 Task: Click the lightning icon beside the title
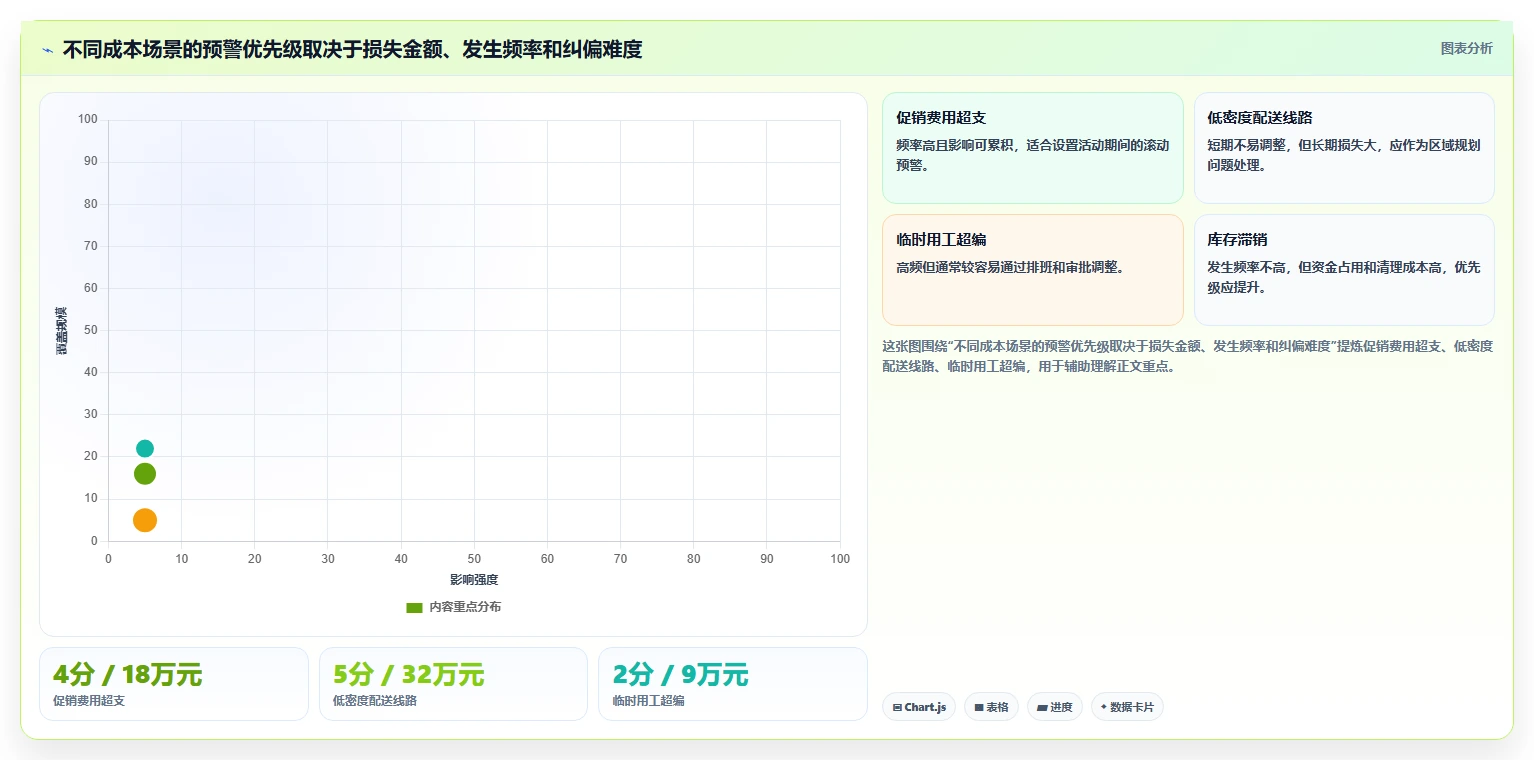coord(48,49)
